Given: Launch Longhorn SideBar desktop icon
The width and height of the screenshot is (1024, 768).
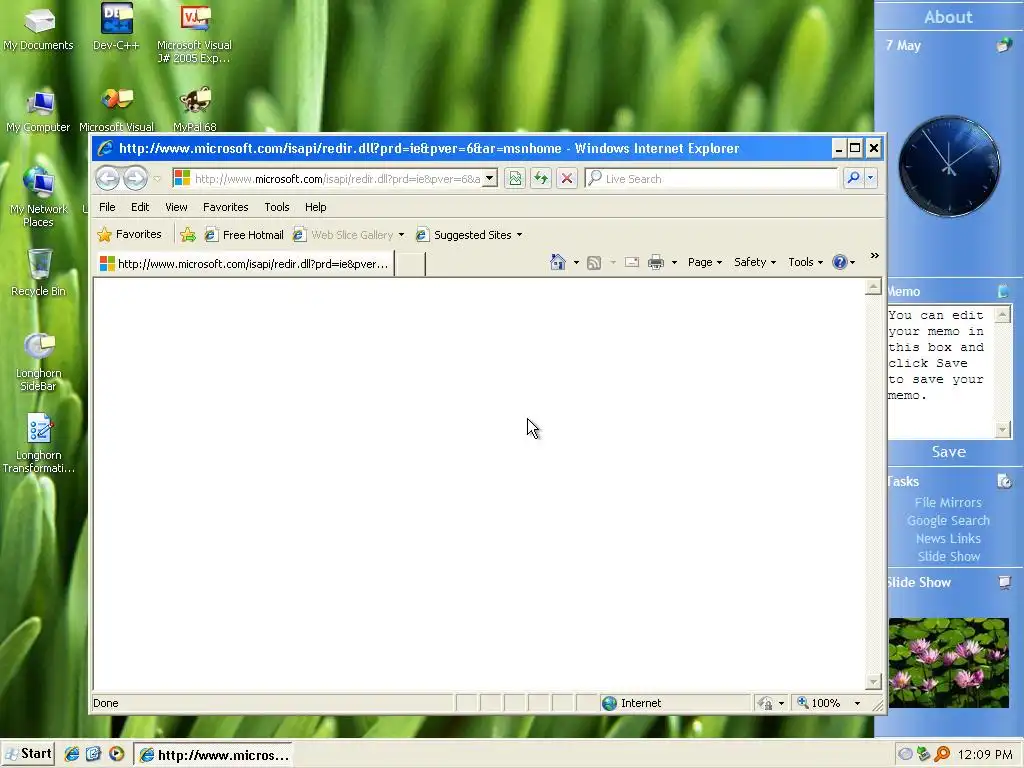Looking at the screenshot, I should coord(39,362).
